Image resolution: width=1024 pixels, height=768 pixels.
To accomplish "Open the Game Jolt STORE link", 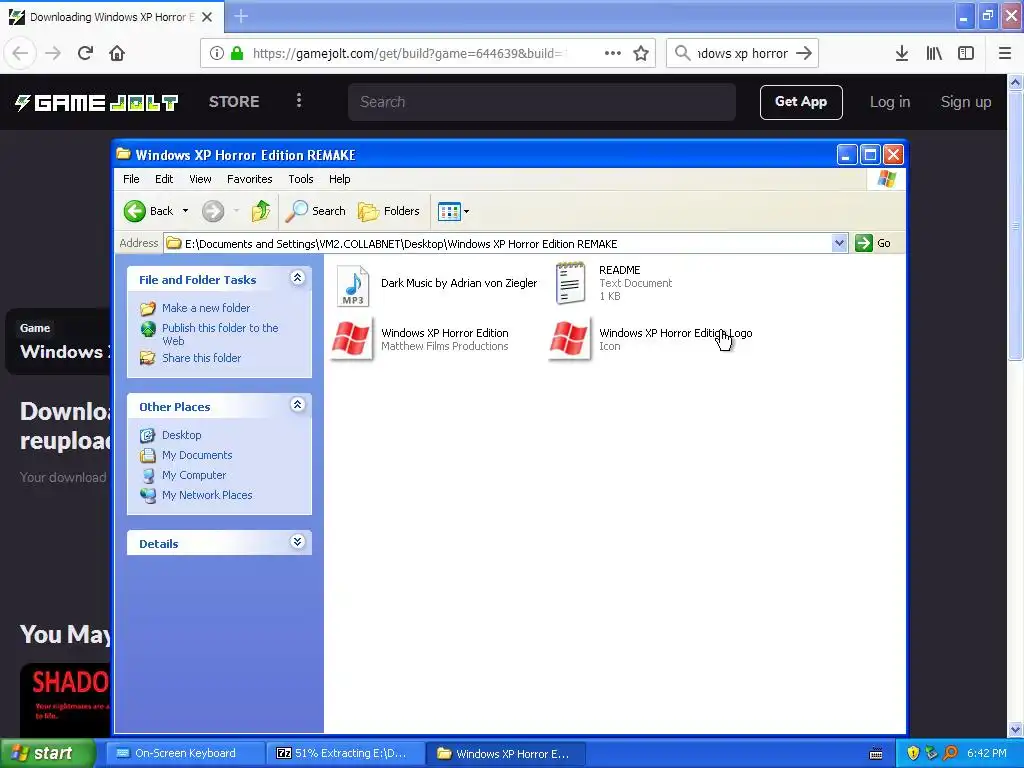I will (234, 102).
